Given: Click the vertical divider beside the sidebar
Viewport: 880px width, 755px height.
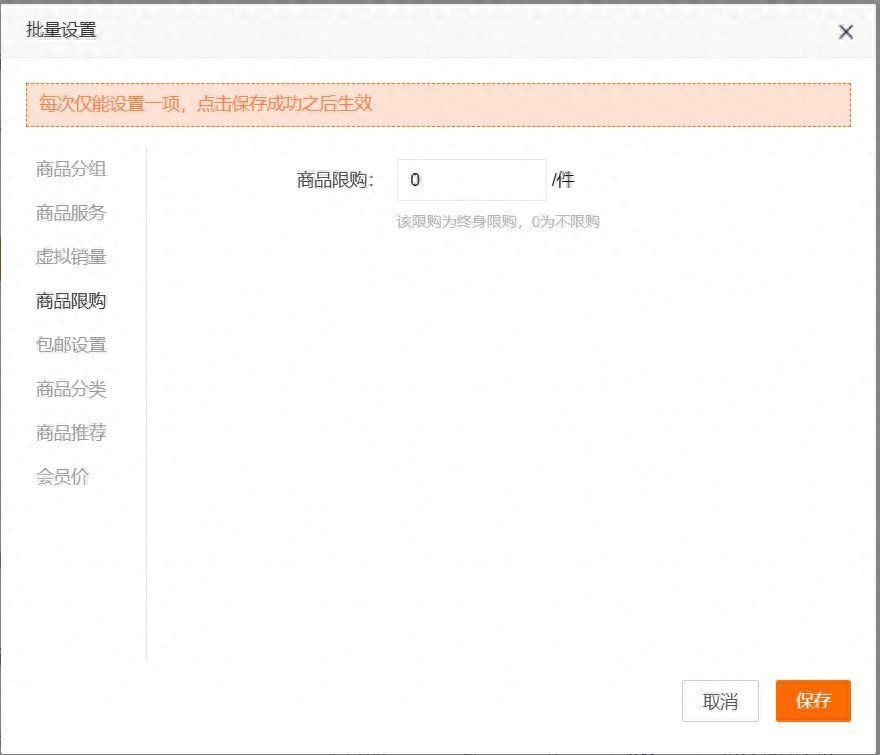Looking at the screenshot, I should tap(147, 400).
